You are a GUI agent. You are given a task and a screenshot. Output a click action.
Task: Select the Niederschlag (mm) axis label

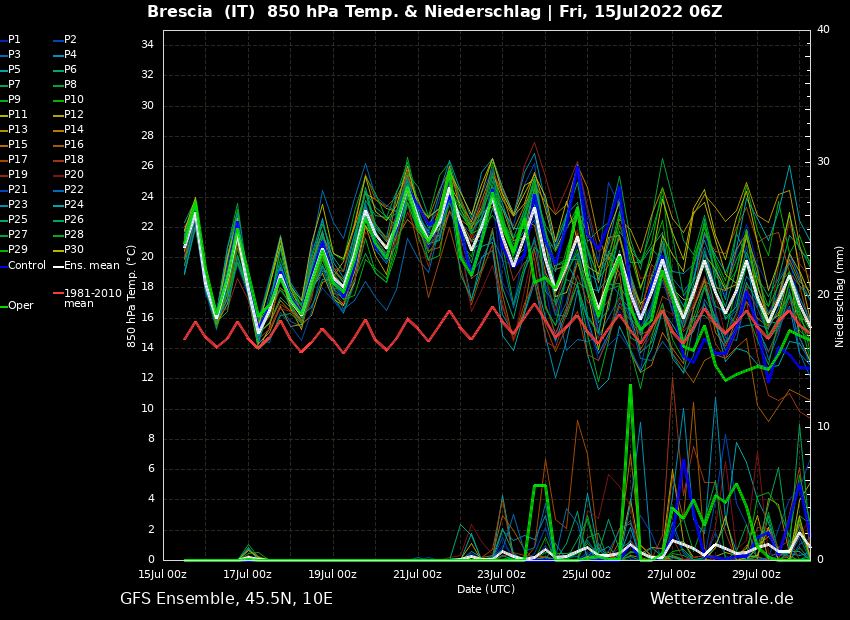(839, 297)
